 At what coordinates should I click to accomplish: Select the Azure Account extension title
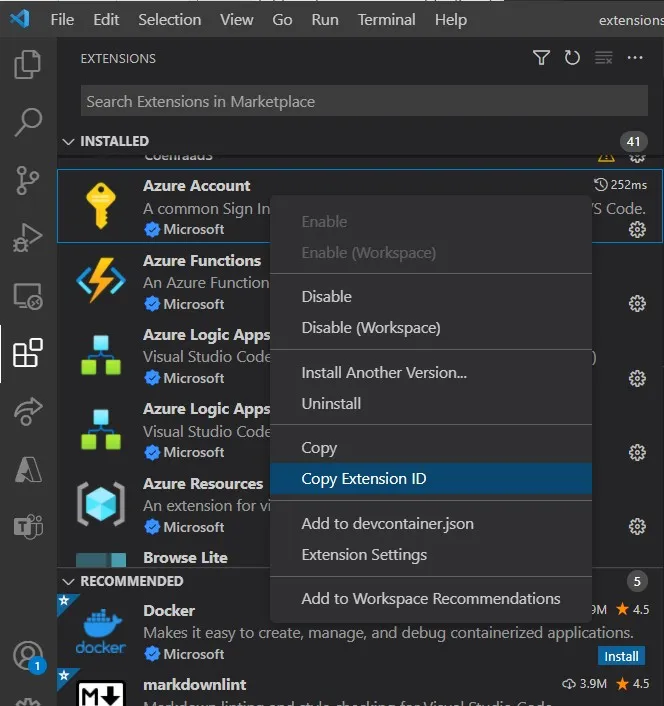pyautogui.click(x=196, y=186)
